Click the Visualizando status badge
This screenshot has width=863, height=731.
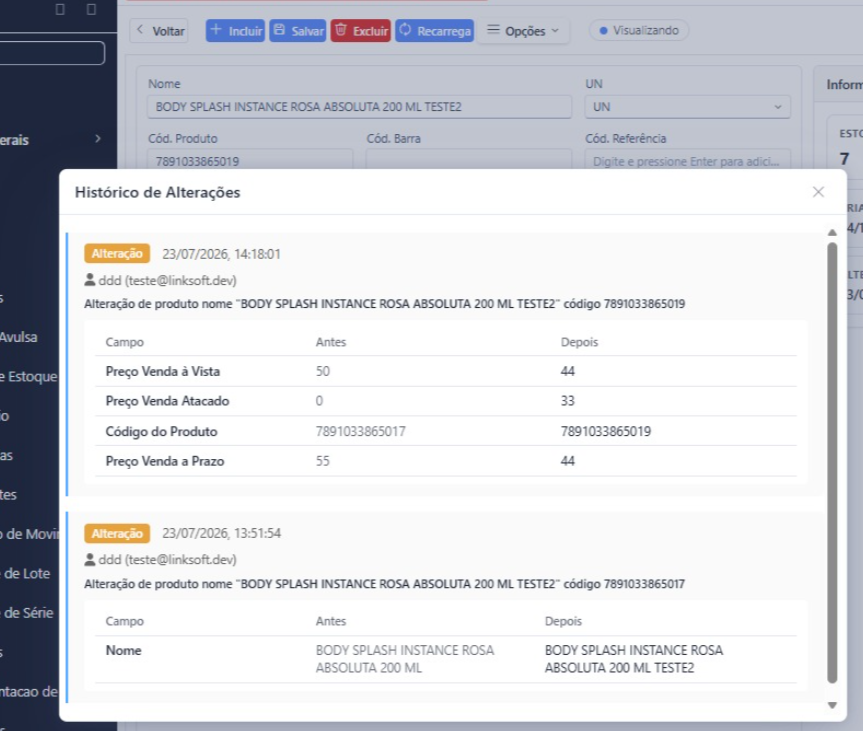pos(638,30)
